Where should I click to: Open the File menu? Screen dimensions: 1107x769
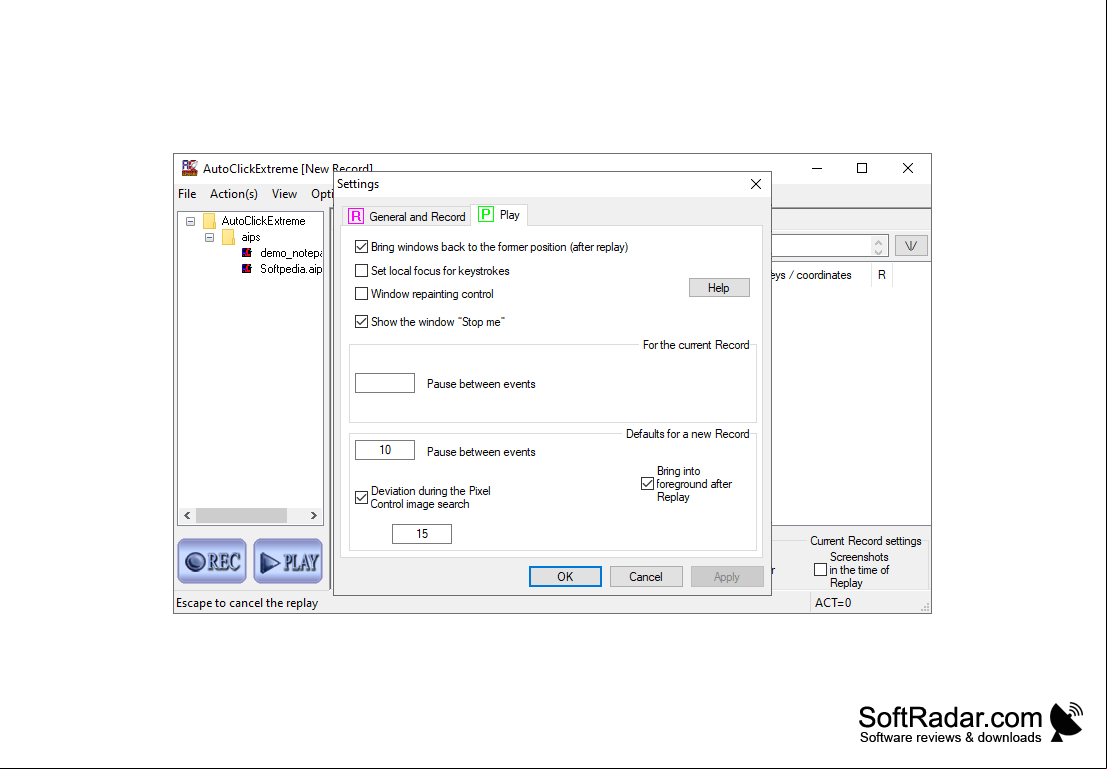(187, 194)
